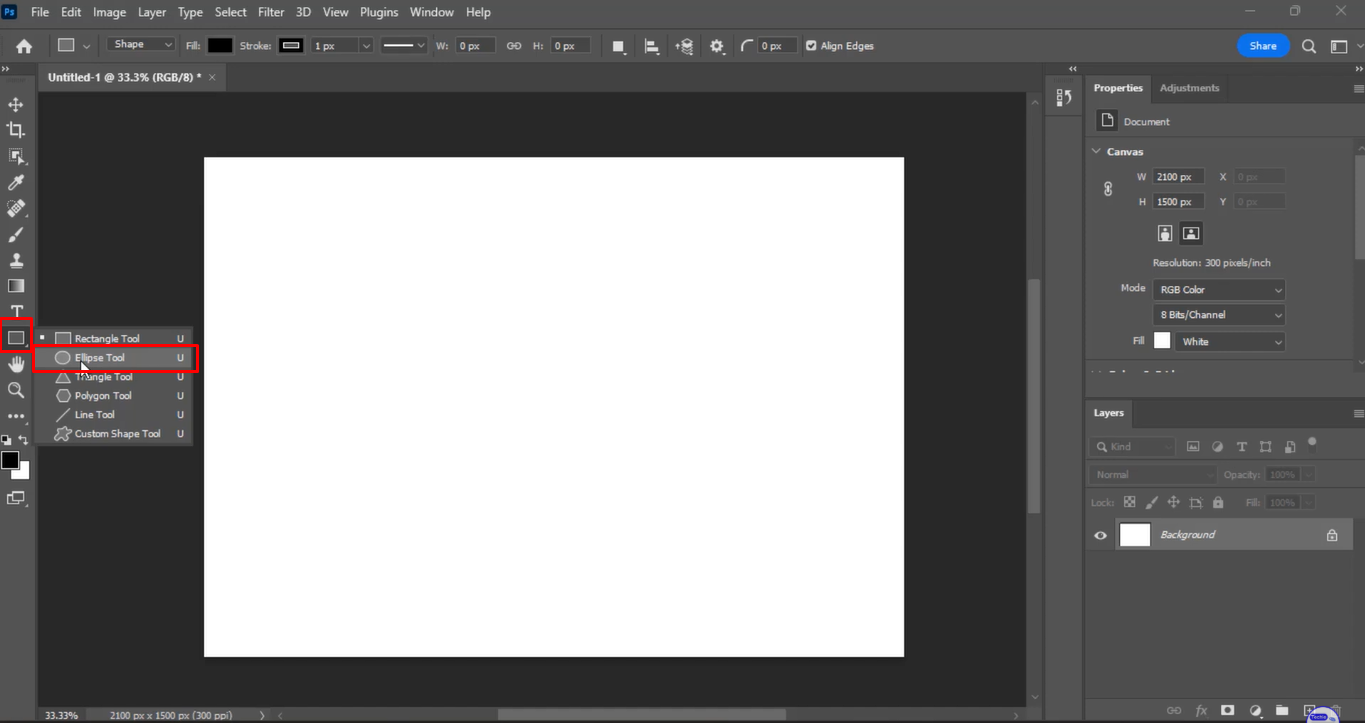
Task: Select the Brush tool
Action: 15,234
